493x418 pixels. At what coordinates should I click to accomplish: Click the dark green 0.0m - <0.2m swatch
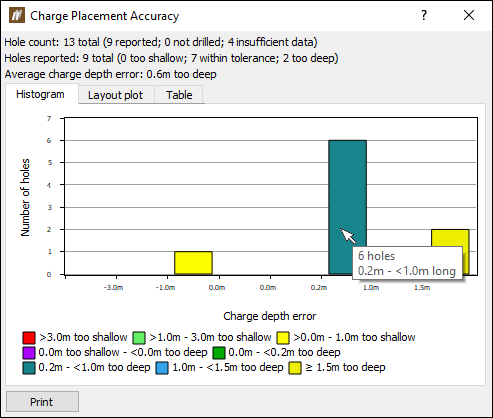pos(219,353)
